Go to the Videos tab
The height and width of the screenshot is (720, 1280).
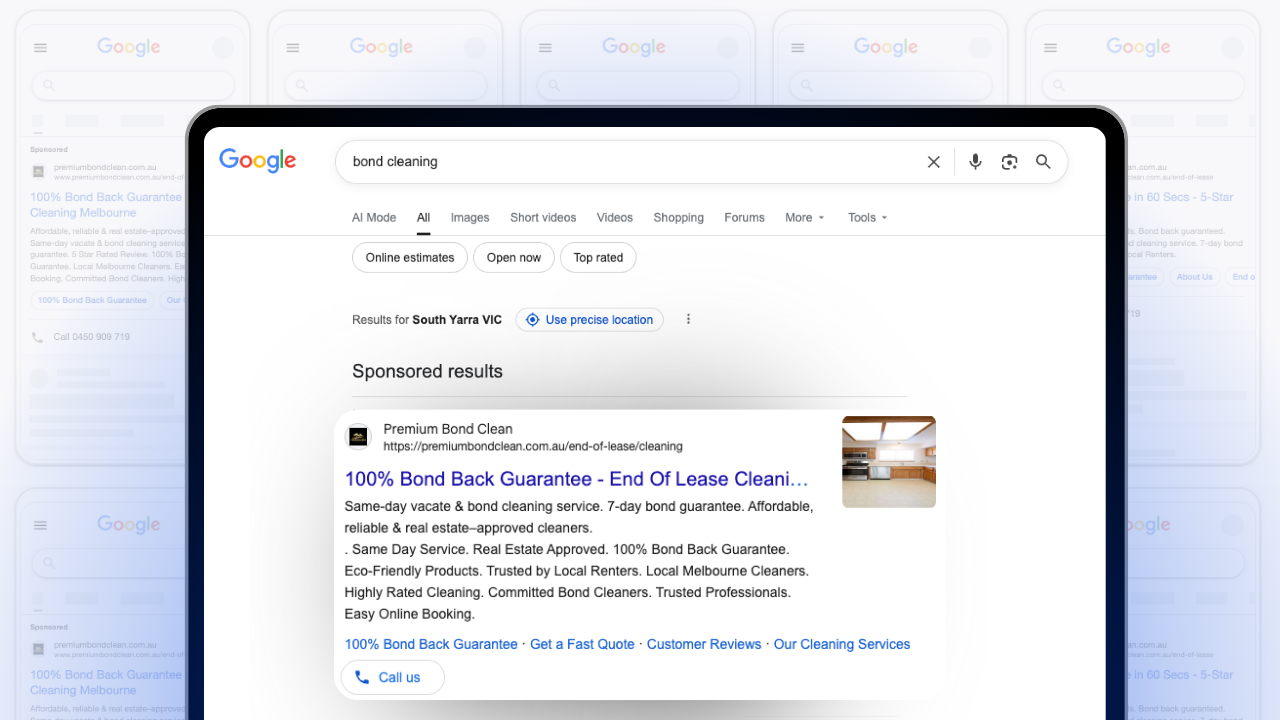(x=615, y=217)
